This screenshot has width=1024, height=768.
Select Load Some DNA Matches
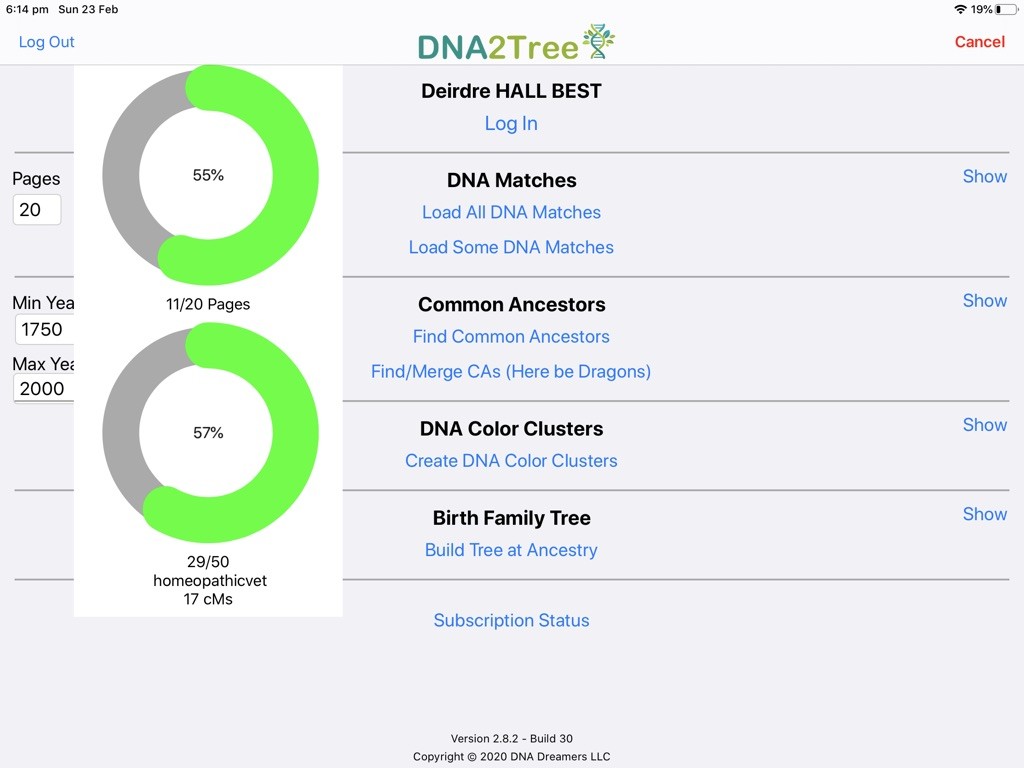click(x=511, y=248)
